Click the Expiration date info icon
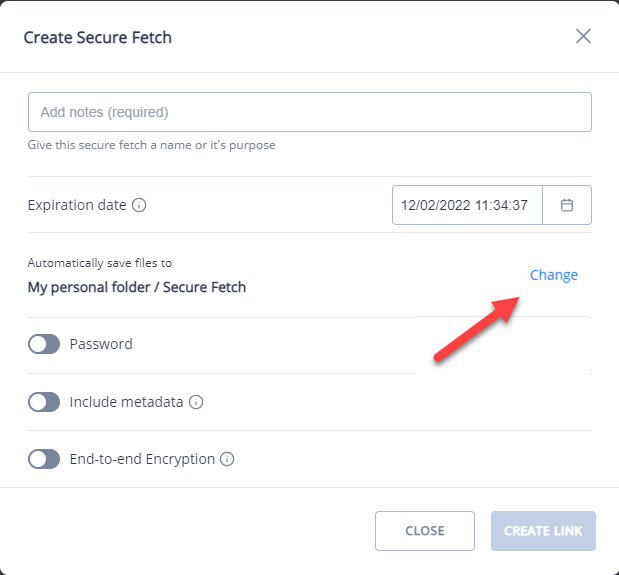 click(139, 205)
